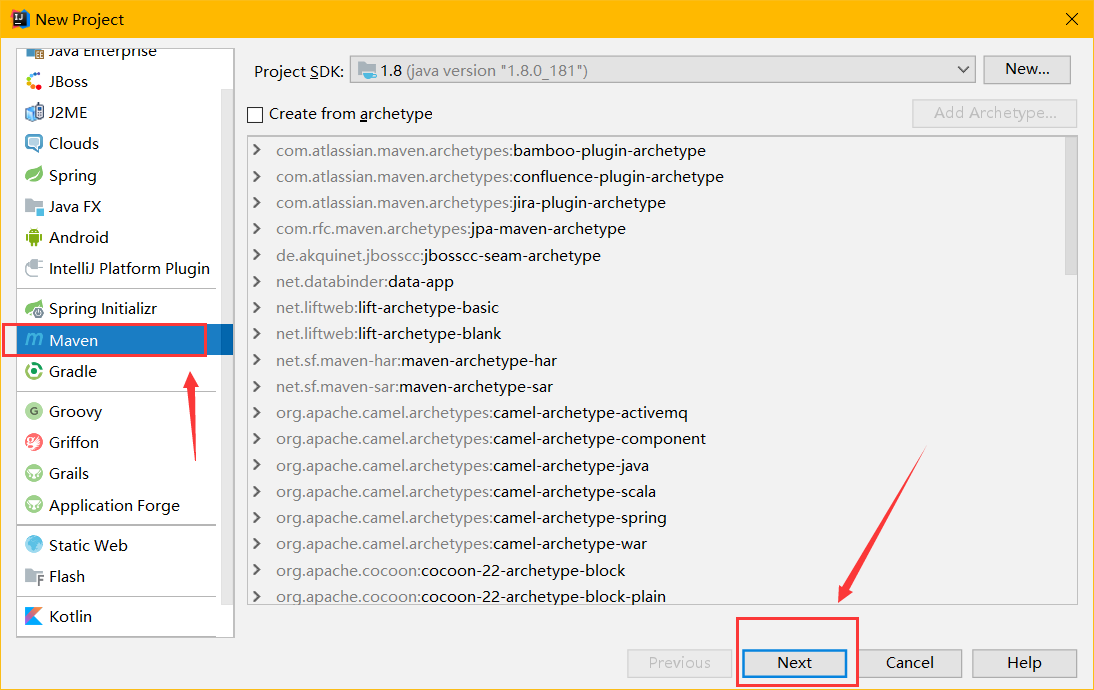This screenshot has width=1094, height=690.
Task: Click the Help button
Action: tap(1024, 663)
